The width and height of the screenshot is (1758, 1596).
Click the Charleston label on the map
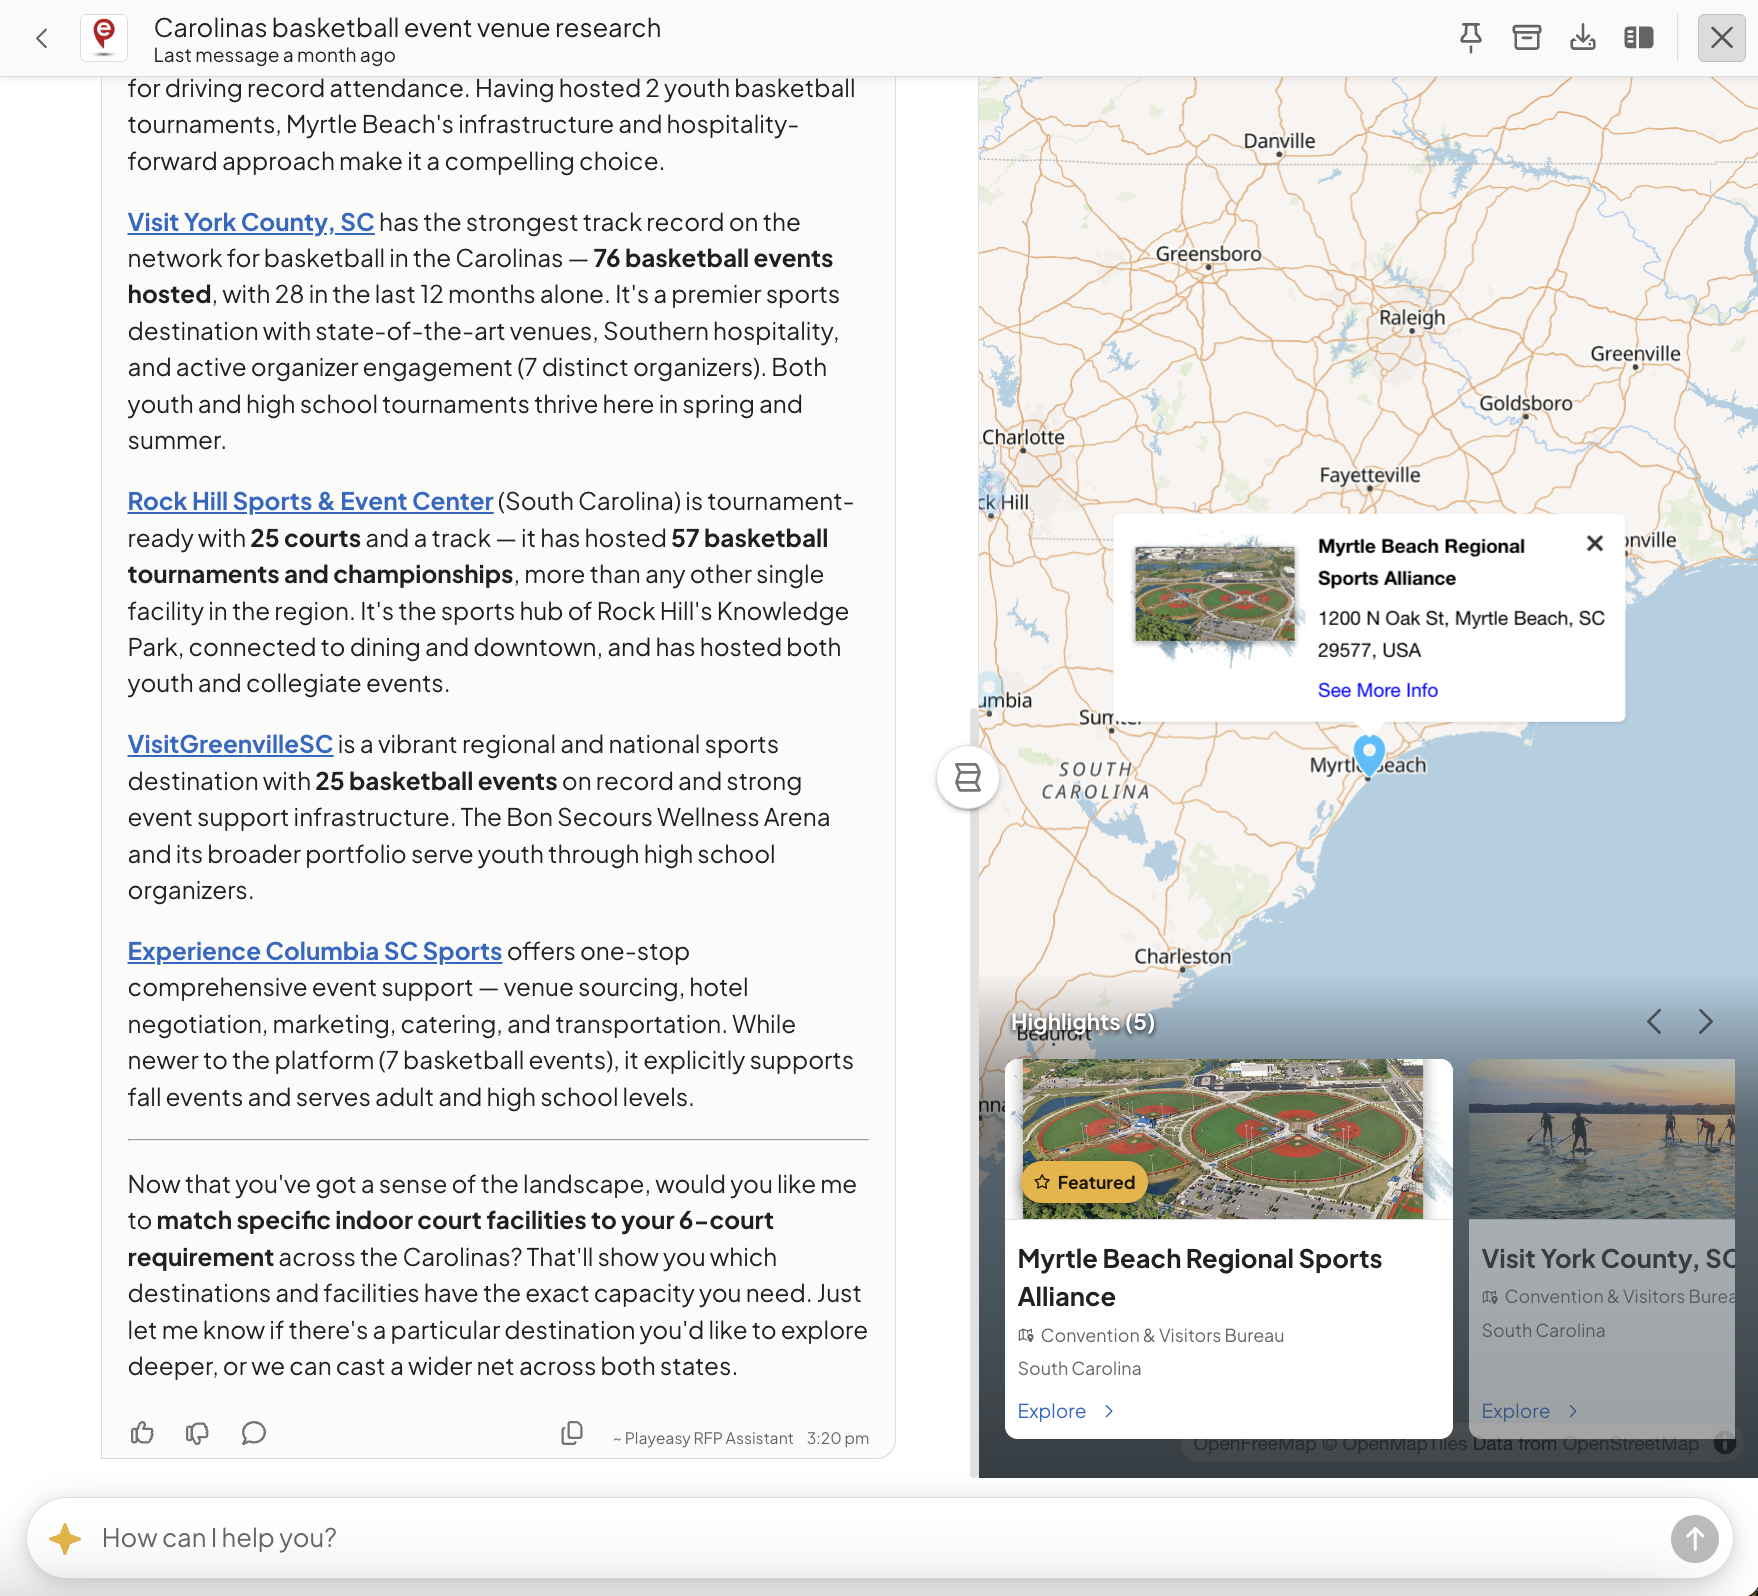click(1183, 957)
